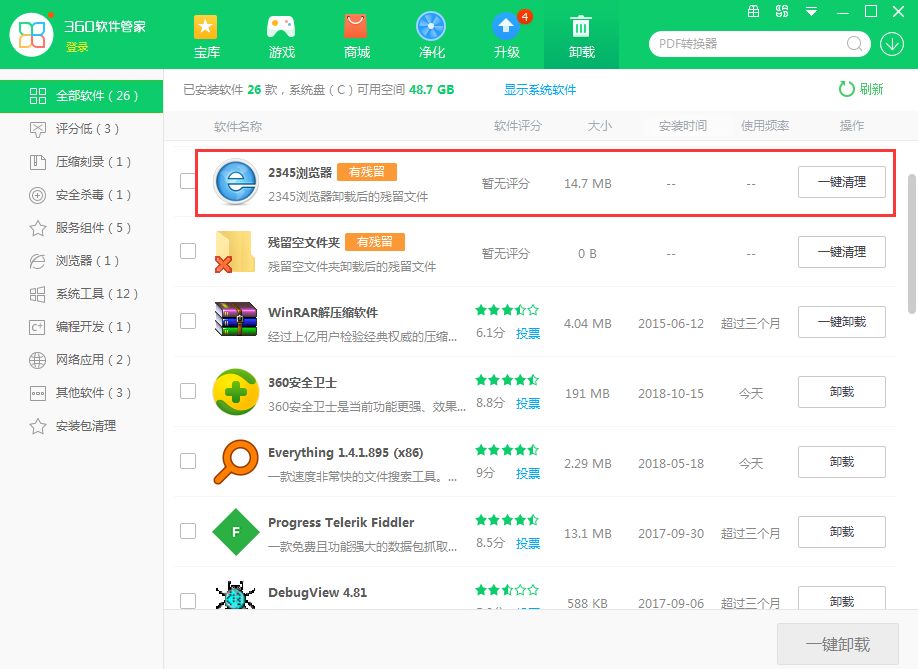918x669 pixels.
Task: Check the Everything 1.4.1.895 checkbox
Action: (x=187, y=461)
